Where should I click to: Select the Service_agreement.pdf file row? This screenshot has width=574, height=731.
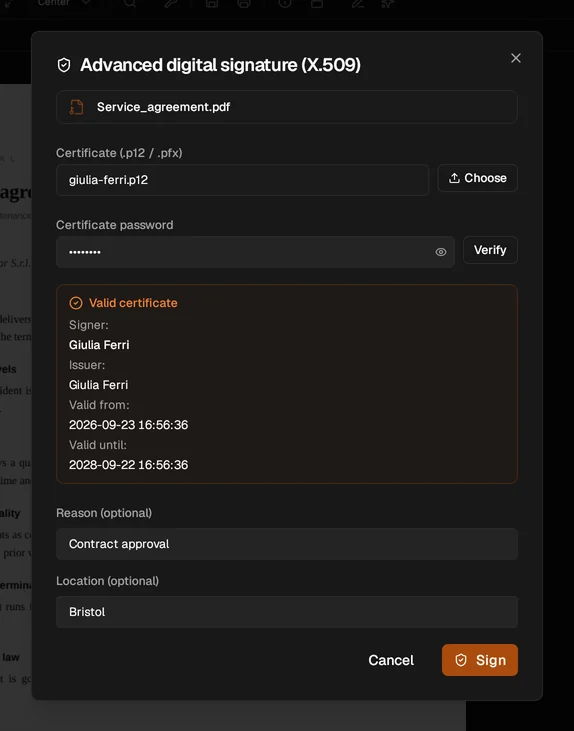click(x=286, y=107)
